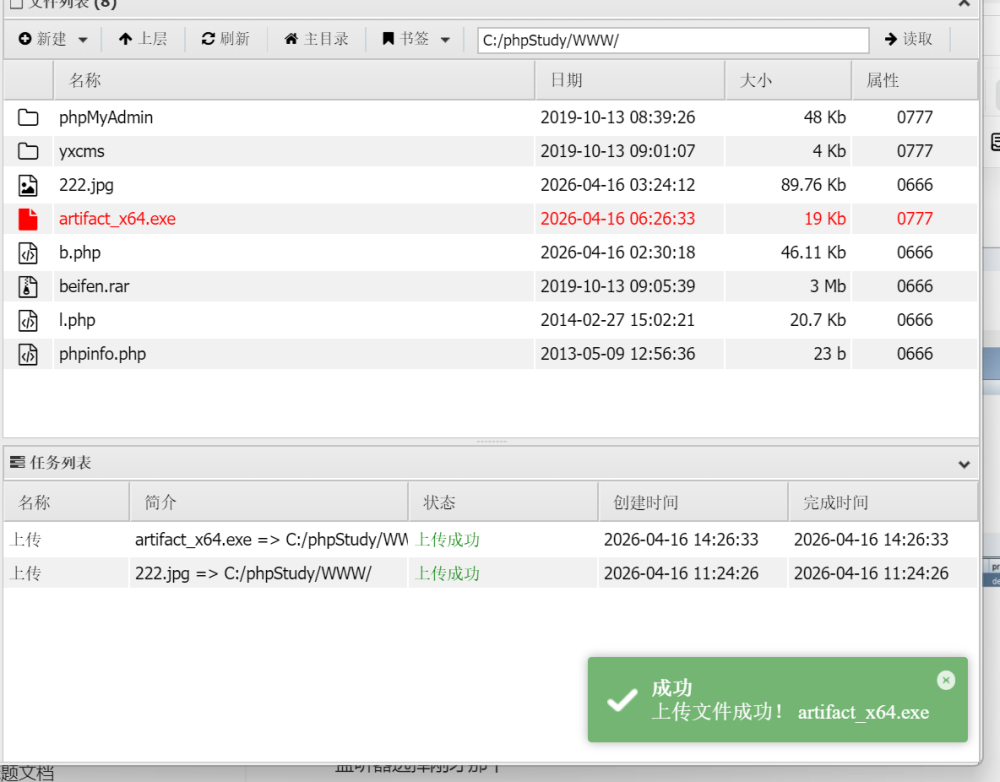The image size is (1000, 782).
Task: Click the path field showing C:/phpStudy/WWW/
Action: click(x=672, y=40)
